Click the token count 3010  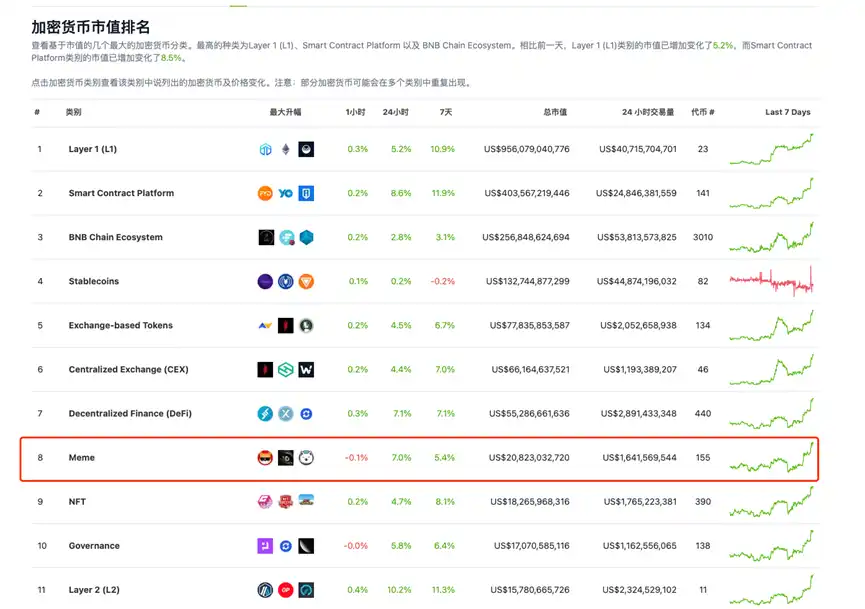click(x=703, y=237)
